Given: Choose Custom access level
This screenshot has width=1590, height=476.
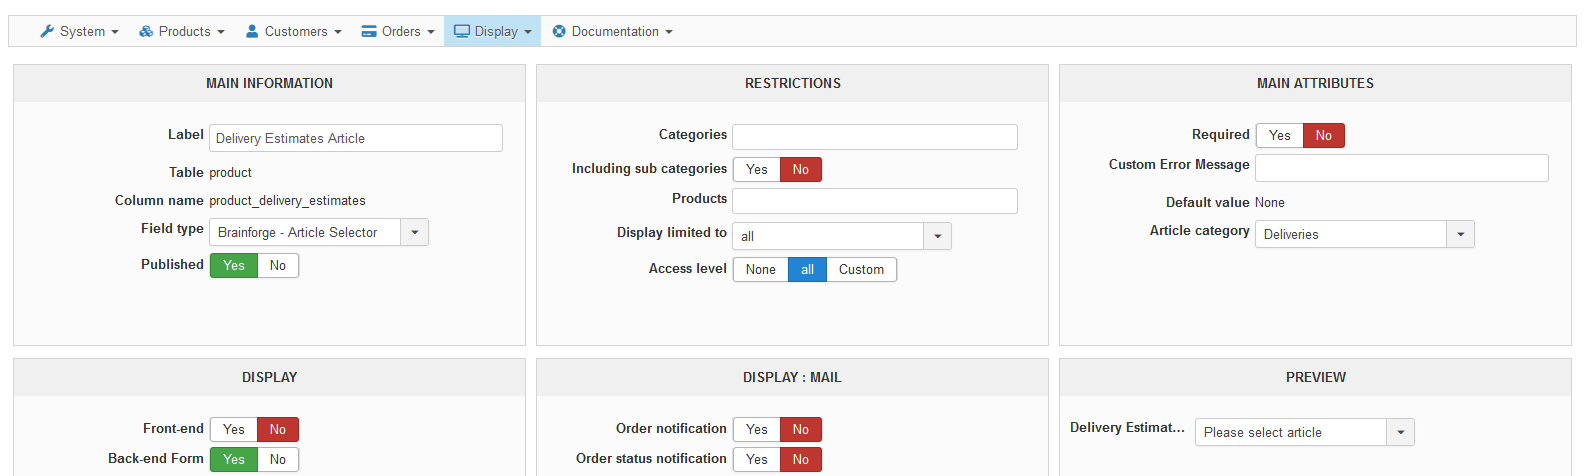Looking at the screenshot, I should tap(861, 269).
